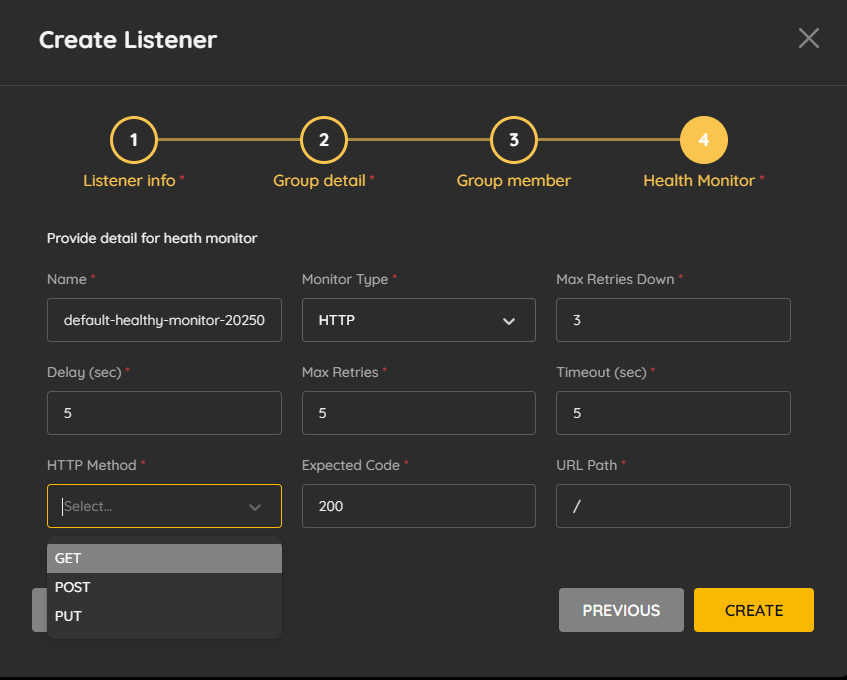This screenshot has width=847, height=680.
Task: Click the Max Retries Down field
Action: (x=673, y=320)
